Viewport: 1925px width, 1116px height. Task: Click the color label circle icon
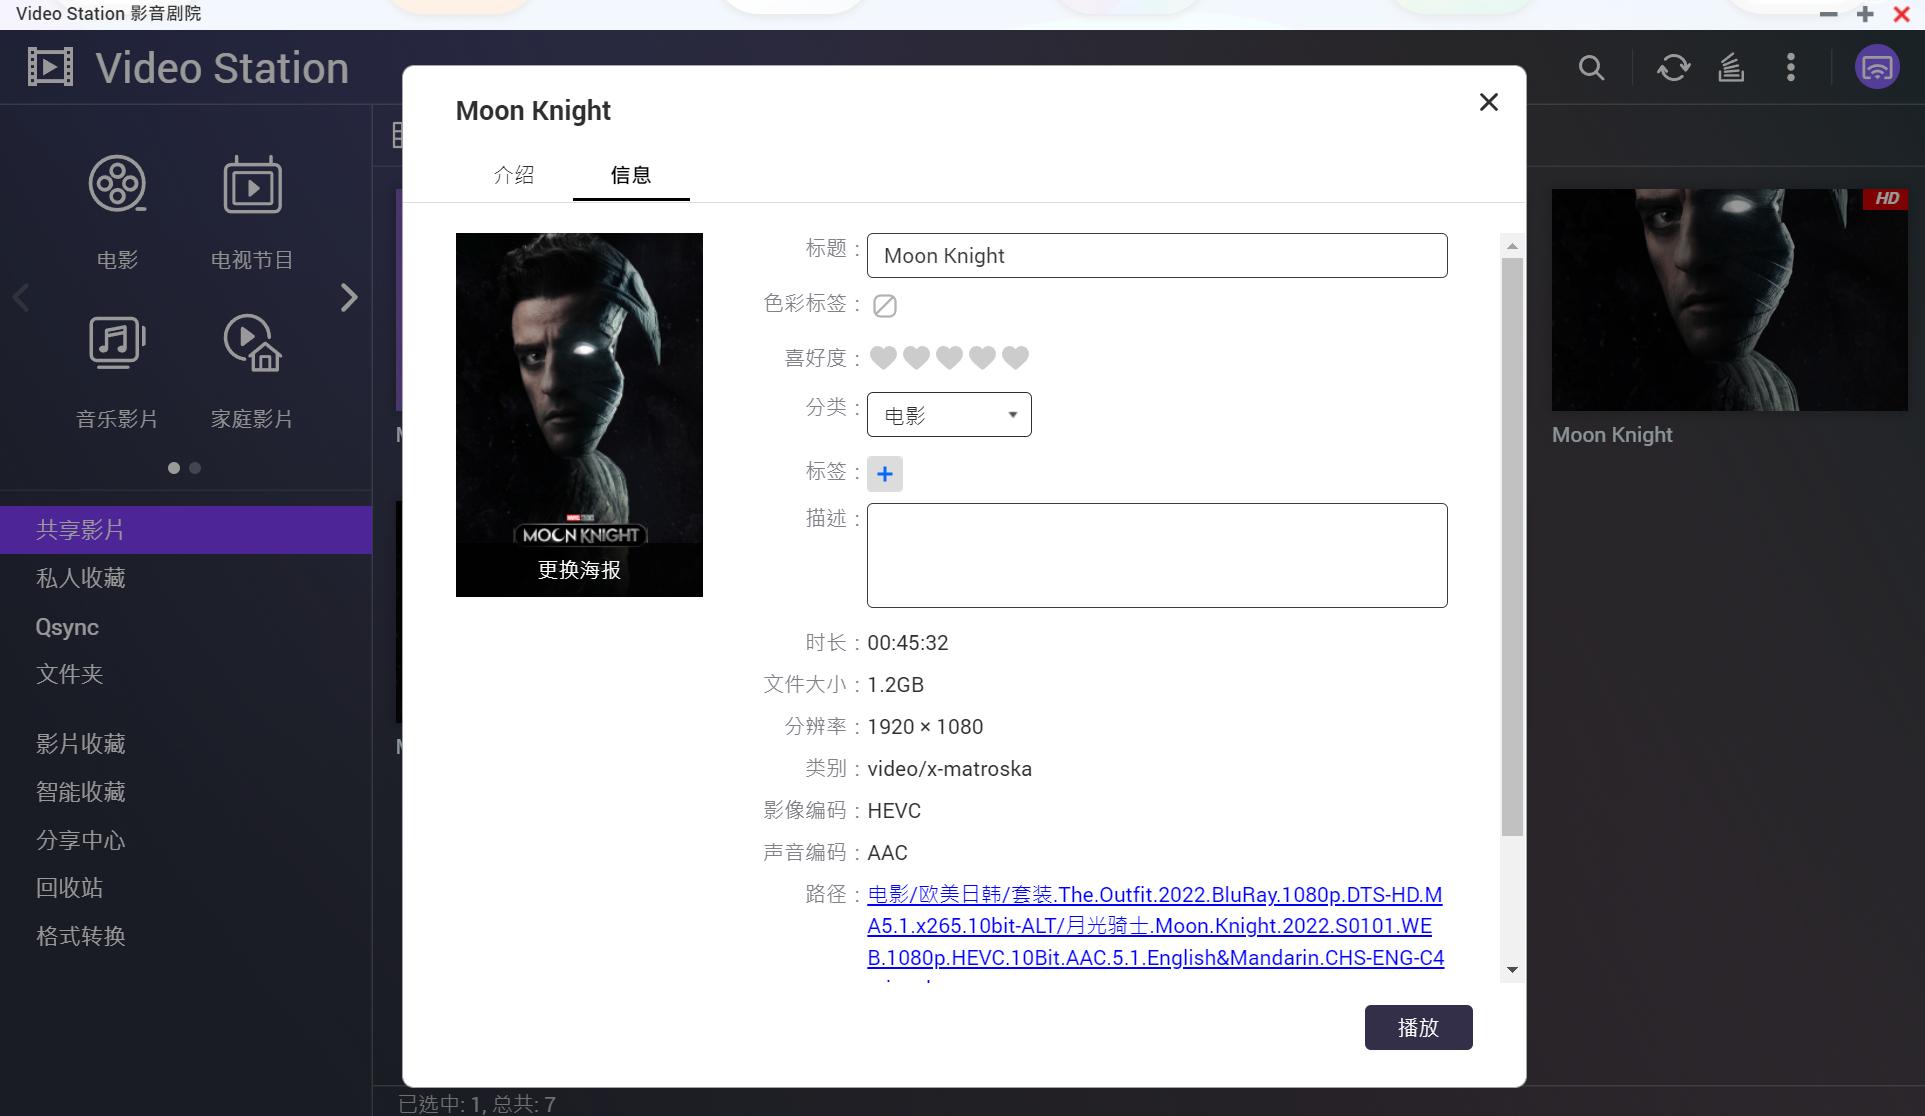click(883, 305)
